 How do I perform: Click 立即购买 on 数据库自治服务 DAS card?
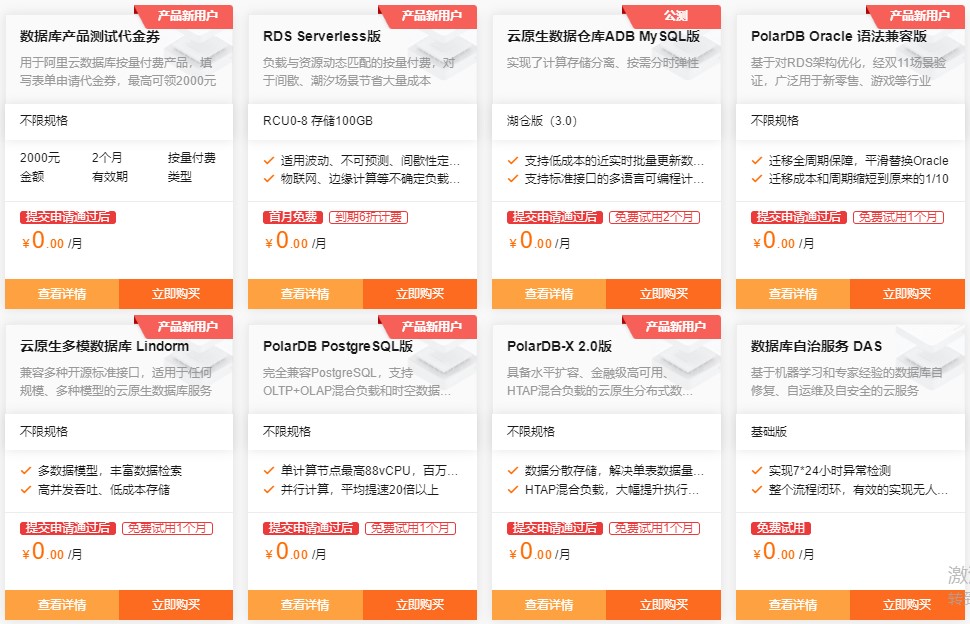tap(905, 605)
